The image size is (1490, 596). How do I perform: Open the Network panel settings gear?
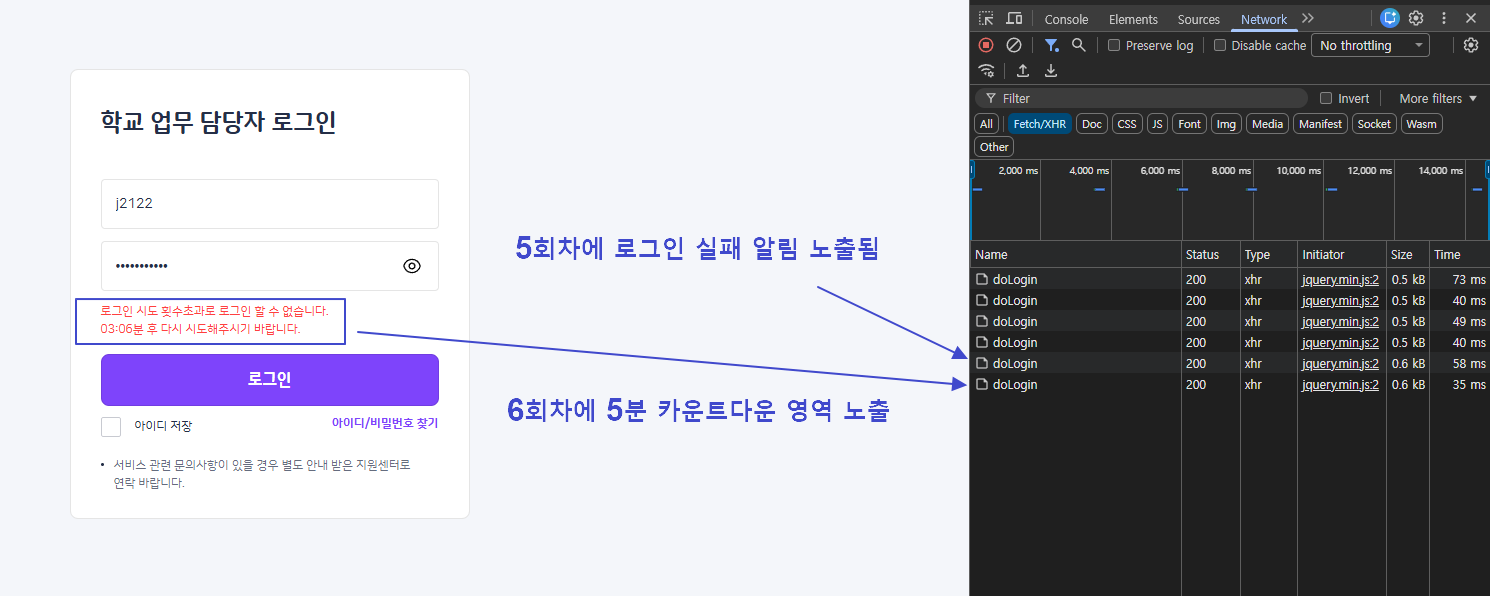tap(1470, 45)
